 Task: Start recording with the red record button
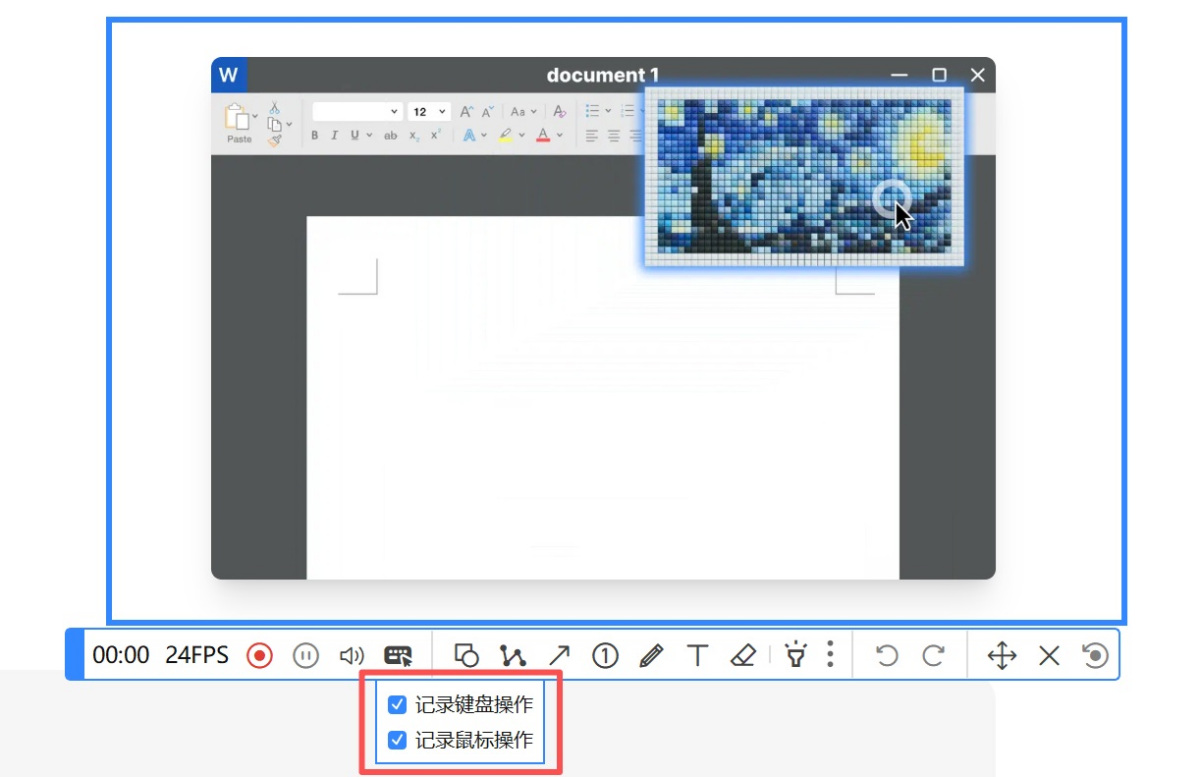pos(260,656)
